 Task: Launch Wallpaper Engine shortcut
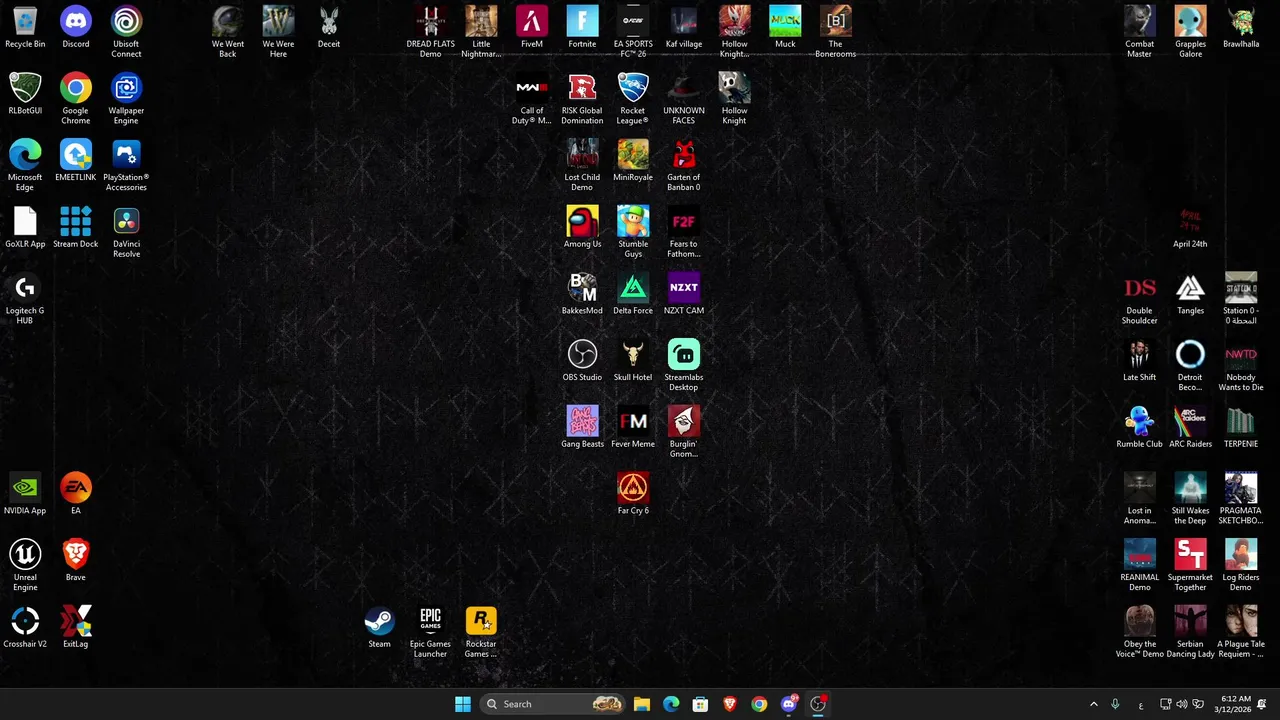point(126,98)
